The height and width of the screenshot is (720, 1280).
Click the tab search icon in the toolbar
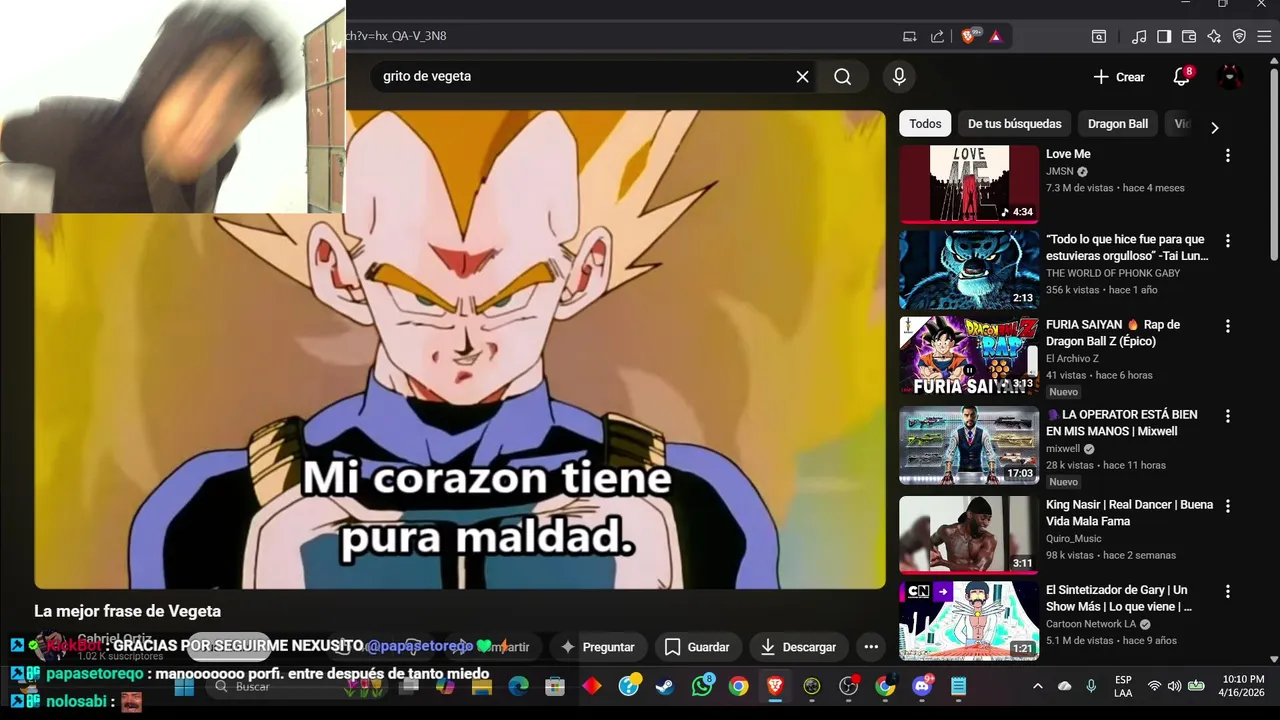pyautogui.click(x=1099, y=36)
